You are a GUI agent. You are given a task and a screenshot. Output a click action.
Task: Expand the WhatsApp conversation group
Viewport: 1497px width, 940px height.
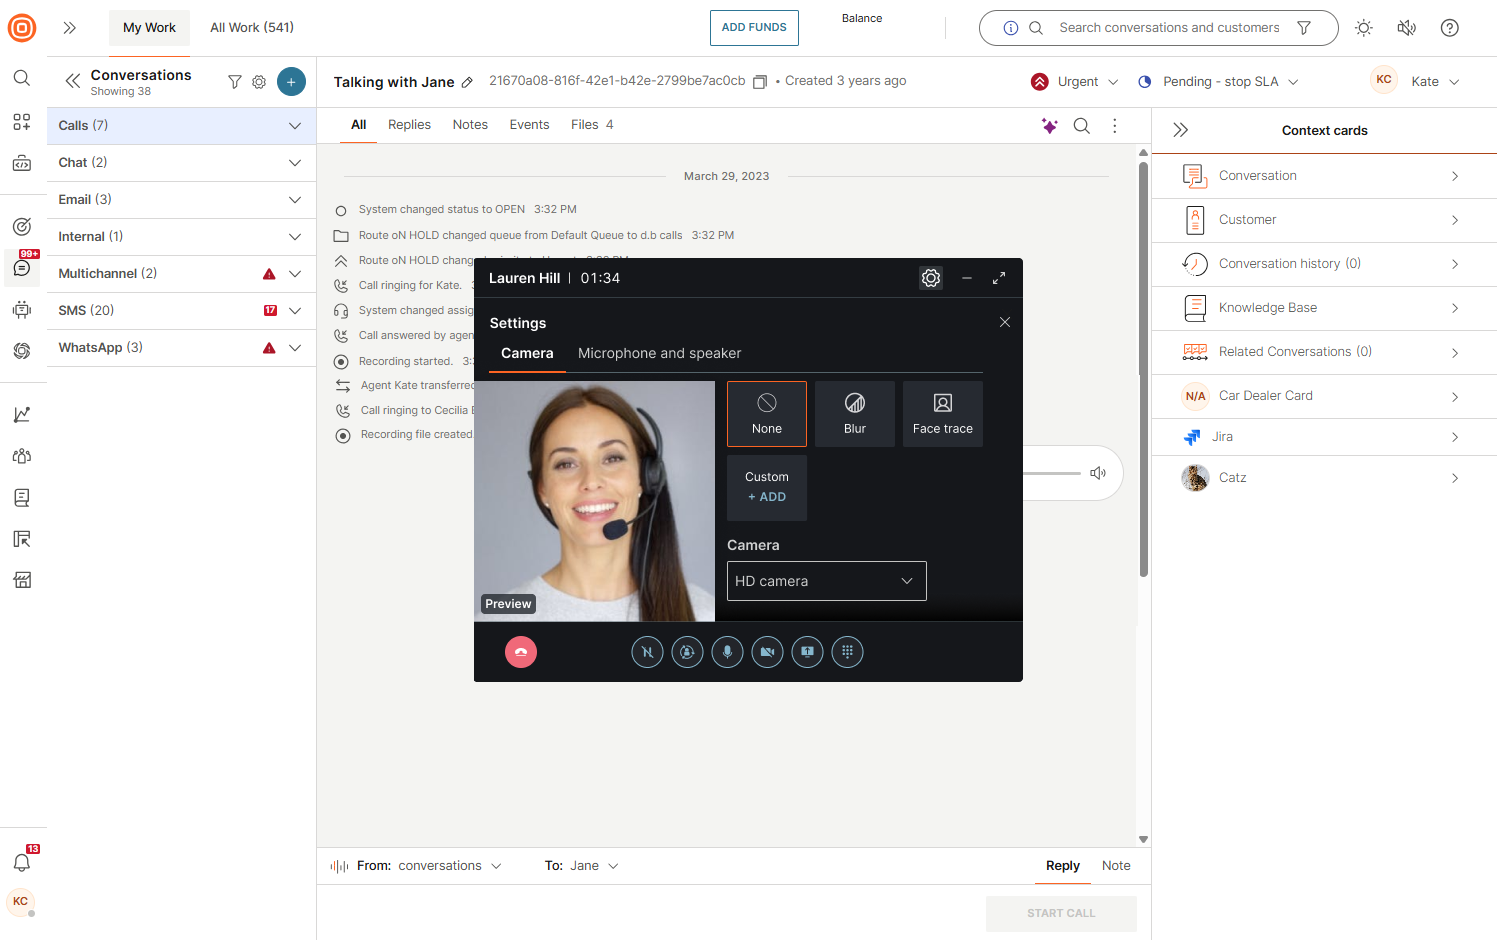point(294,347)
